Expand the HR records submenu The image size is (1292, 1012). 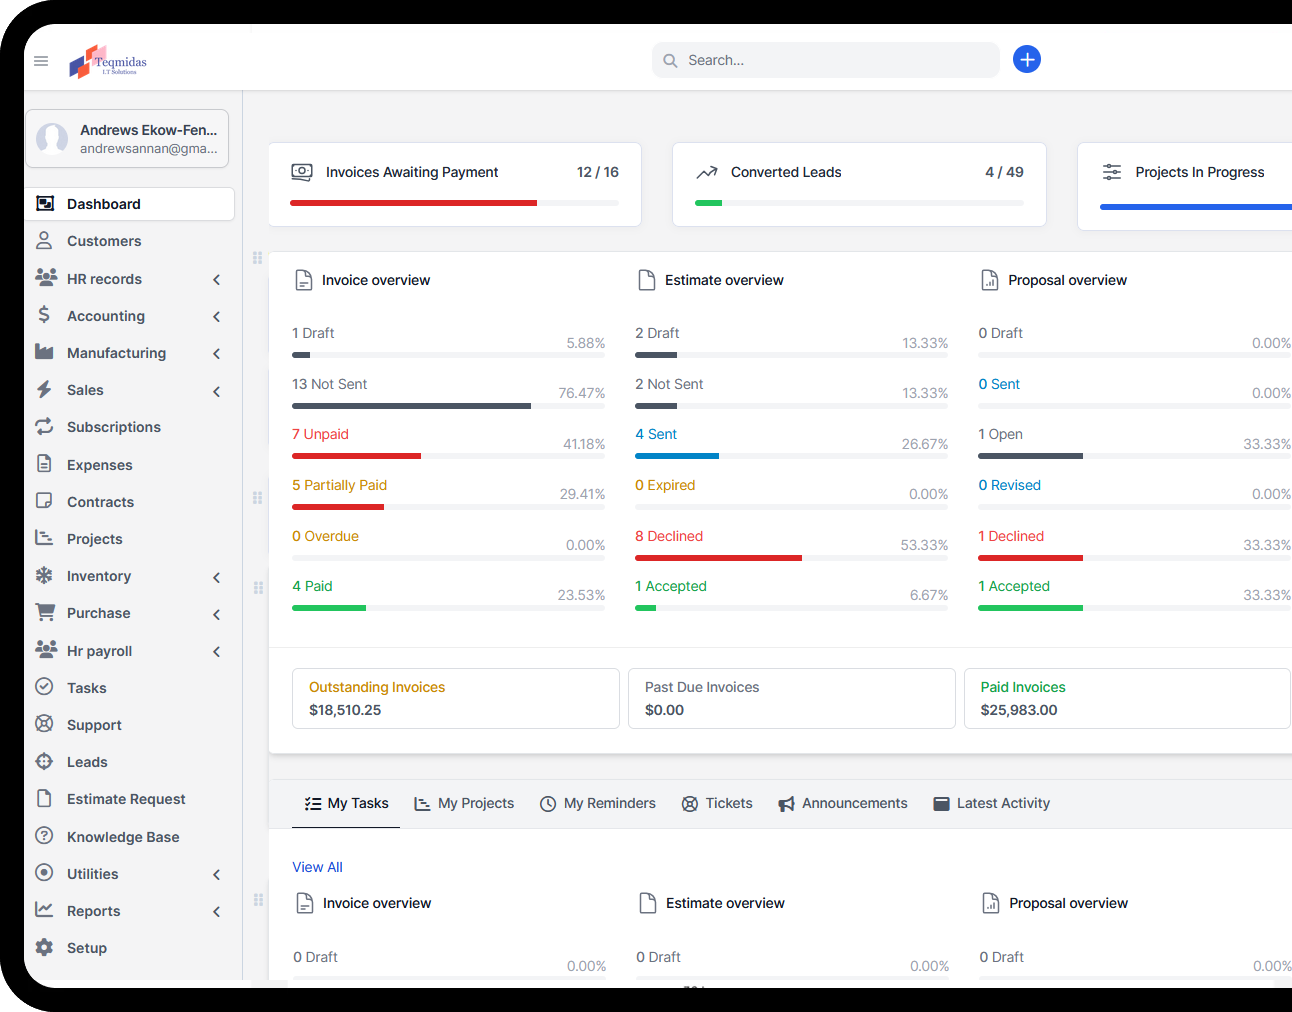tap(216, 280)
